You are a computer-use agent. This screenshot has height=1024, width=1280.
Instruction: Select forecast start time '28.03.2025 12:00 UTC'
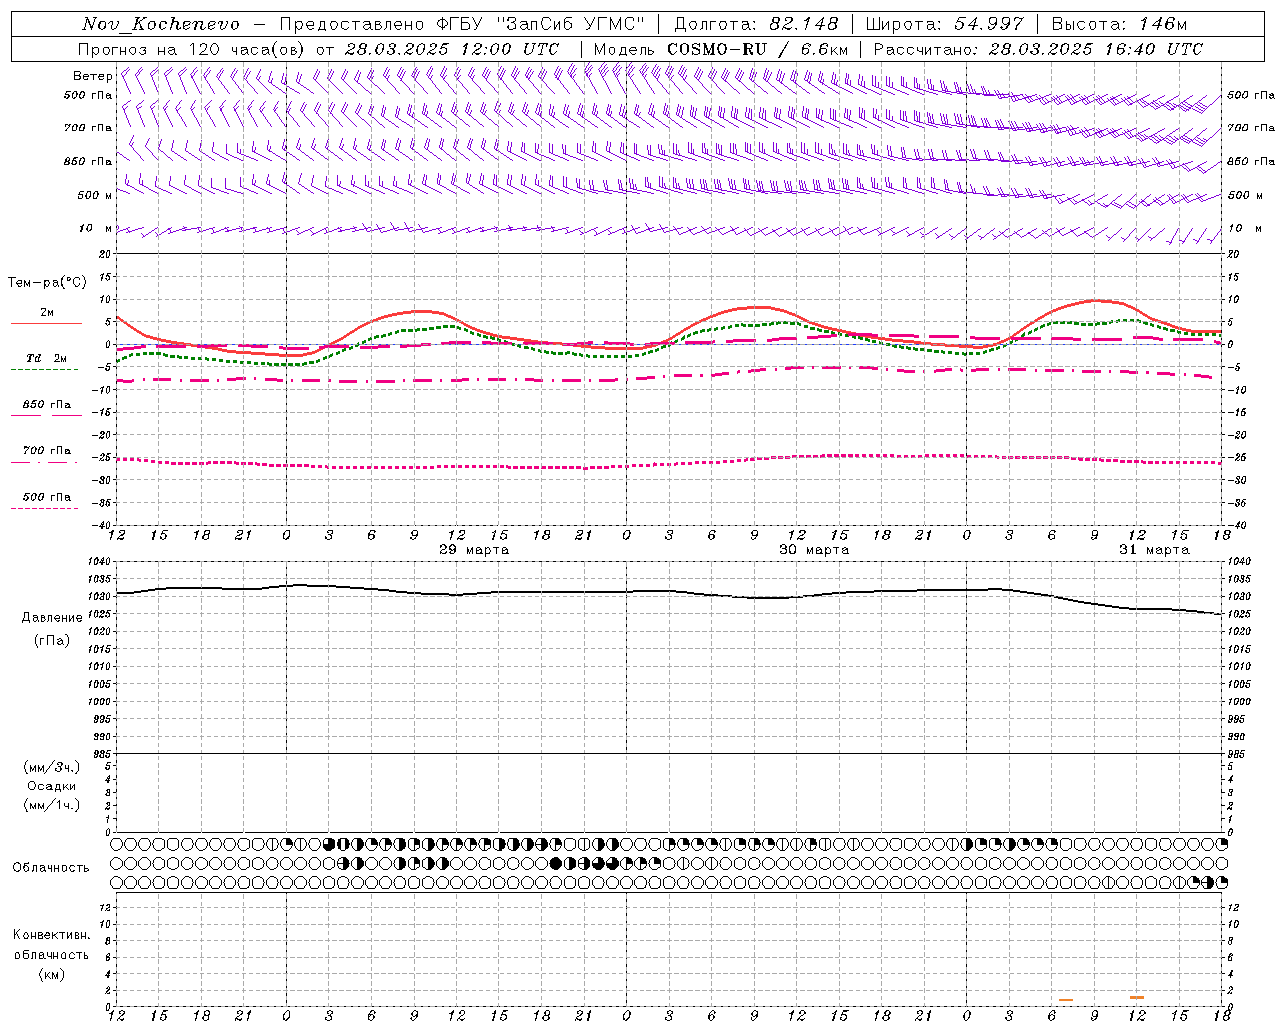tap(452, 49)
